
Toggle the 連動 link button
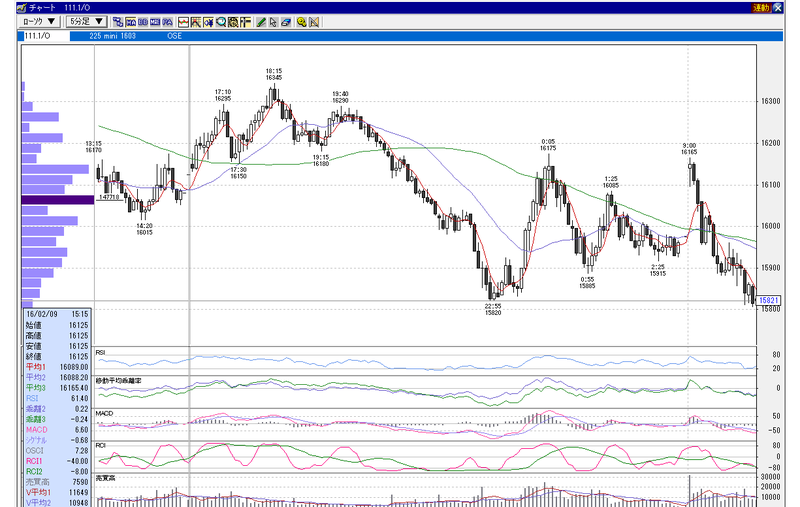coord(761,7)
